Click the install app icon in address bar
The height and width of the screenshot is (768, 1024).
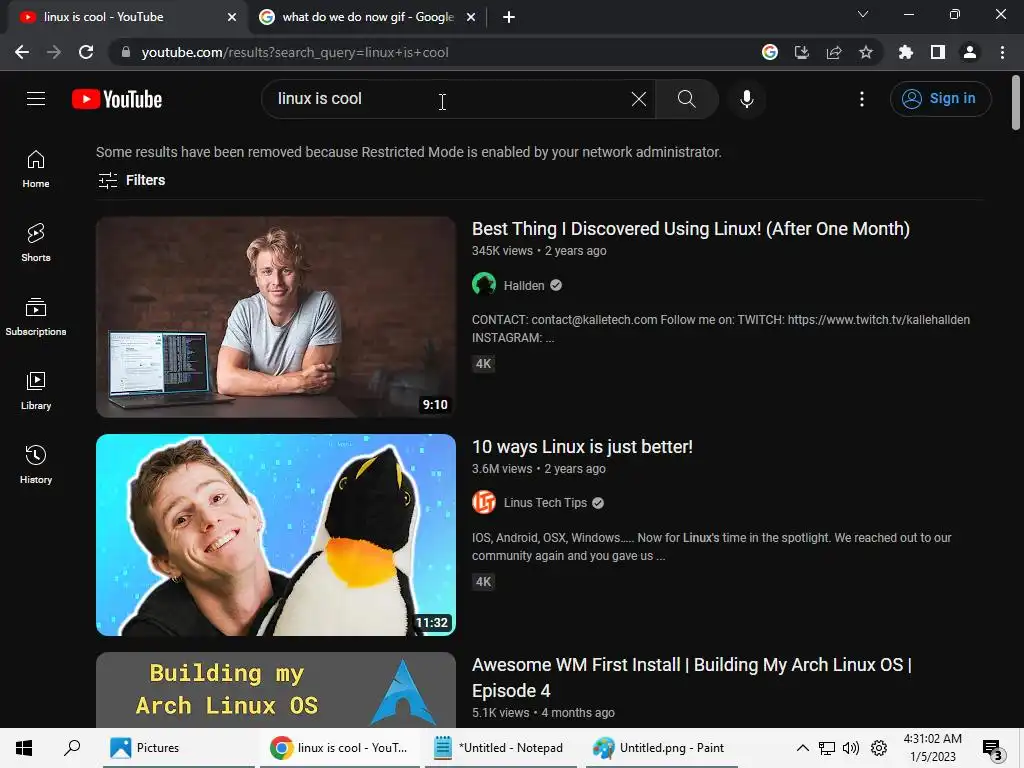click(x=802, y=52)
